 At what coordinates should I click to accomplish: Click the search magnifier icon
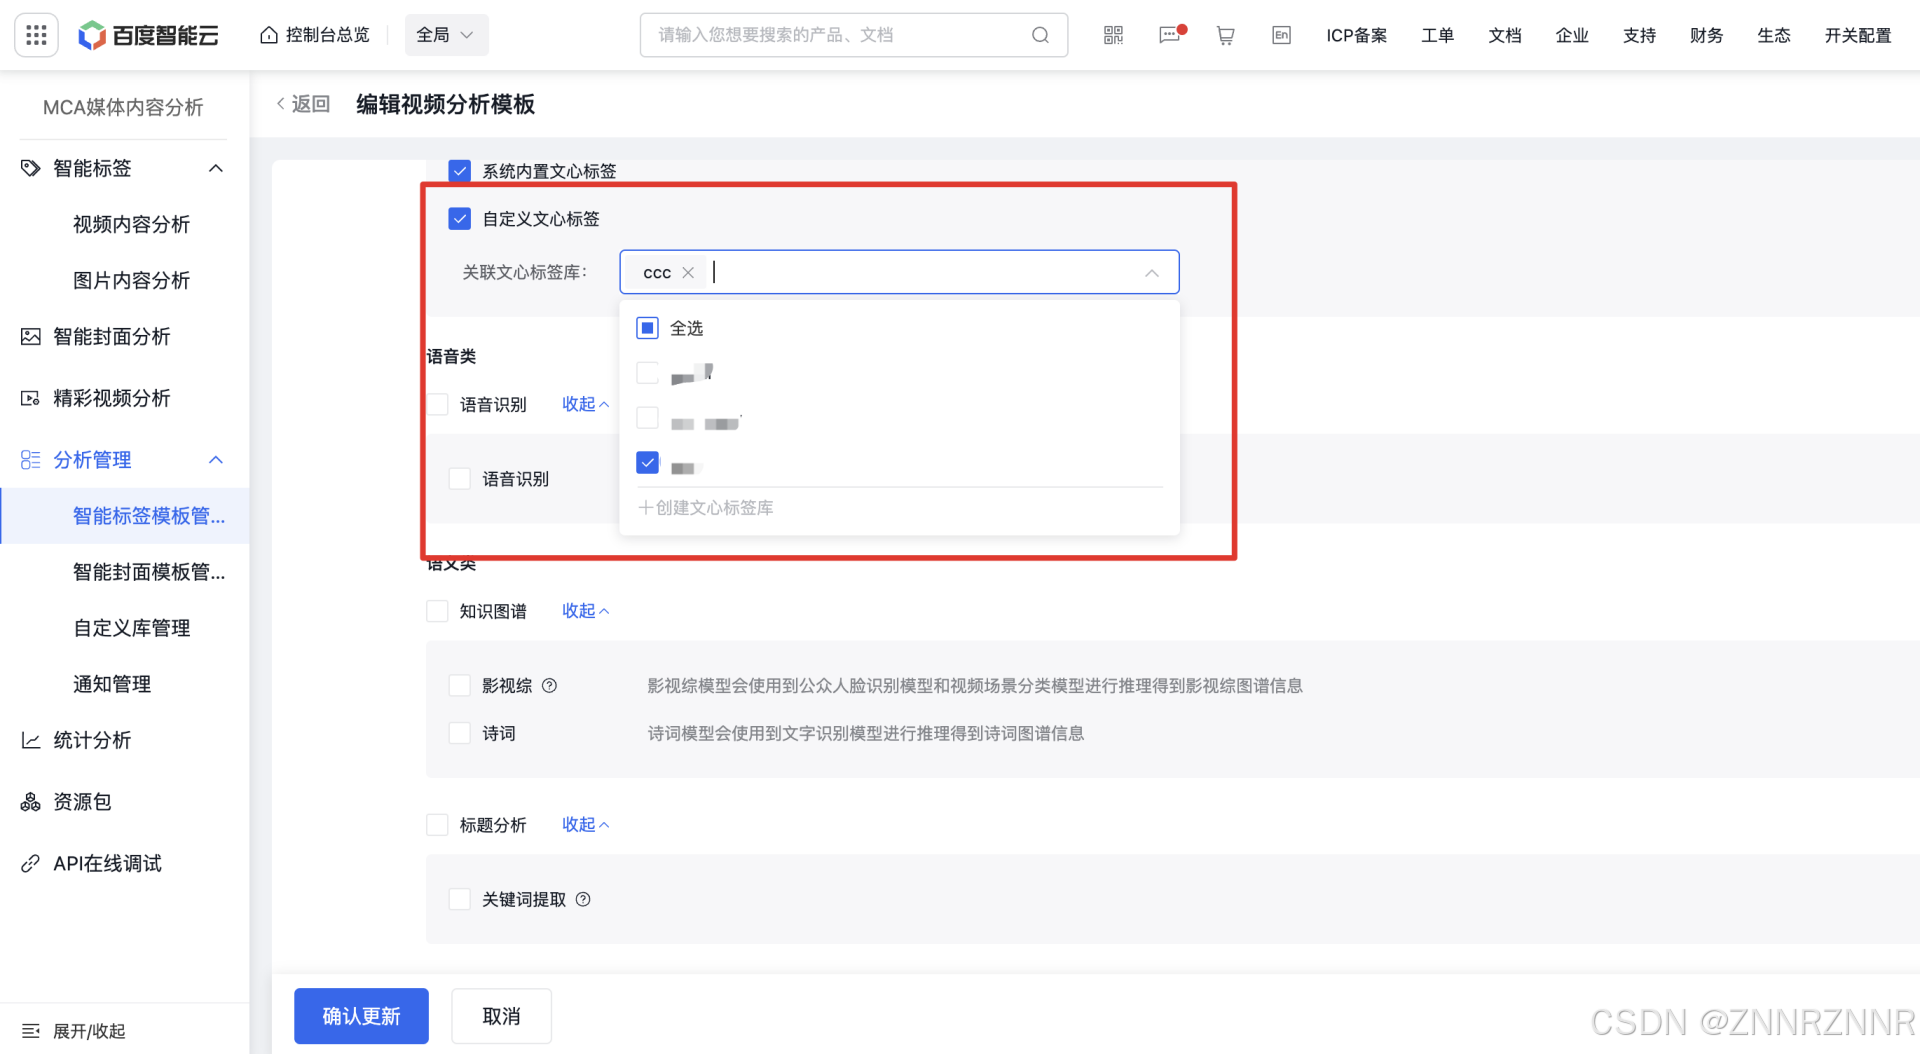coord(1040,35)
